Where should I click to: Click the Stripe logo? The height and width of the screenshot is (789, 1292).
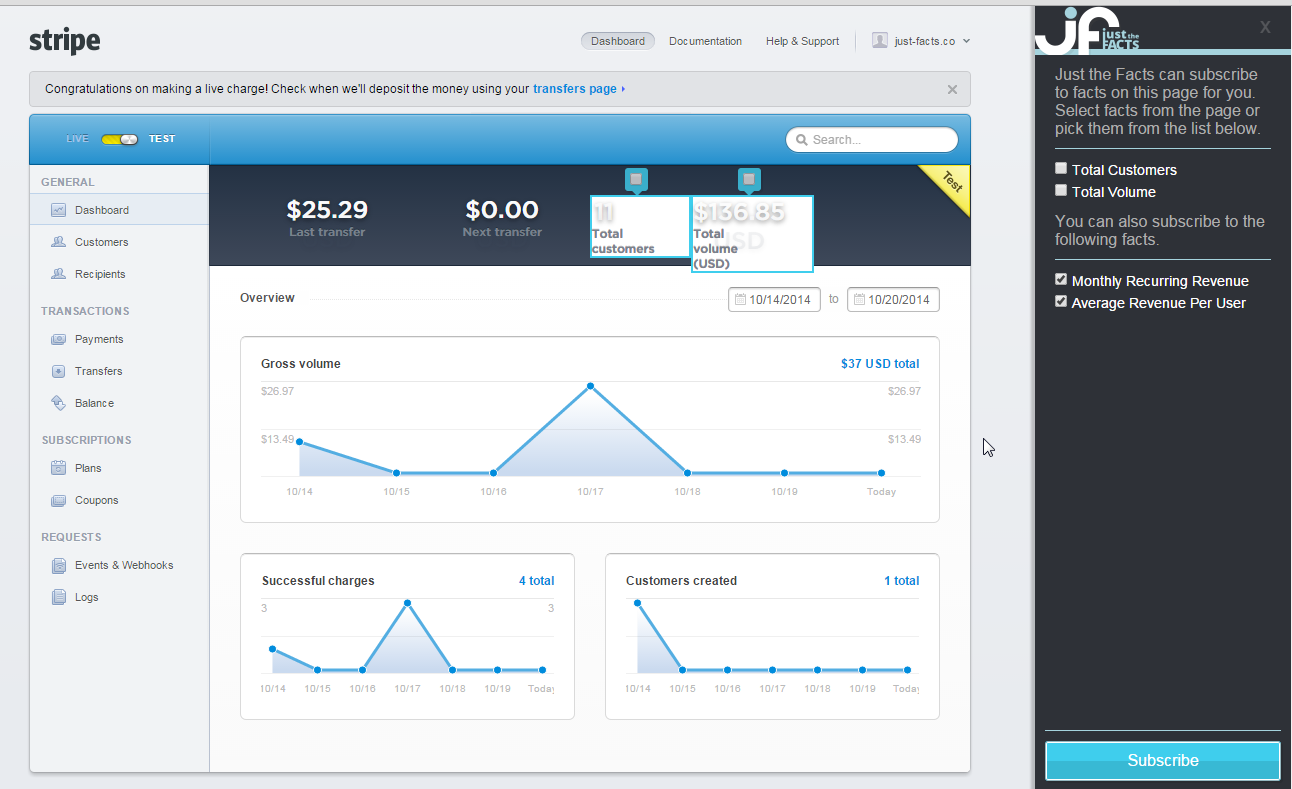[64, 41]
